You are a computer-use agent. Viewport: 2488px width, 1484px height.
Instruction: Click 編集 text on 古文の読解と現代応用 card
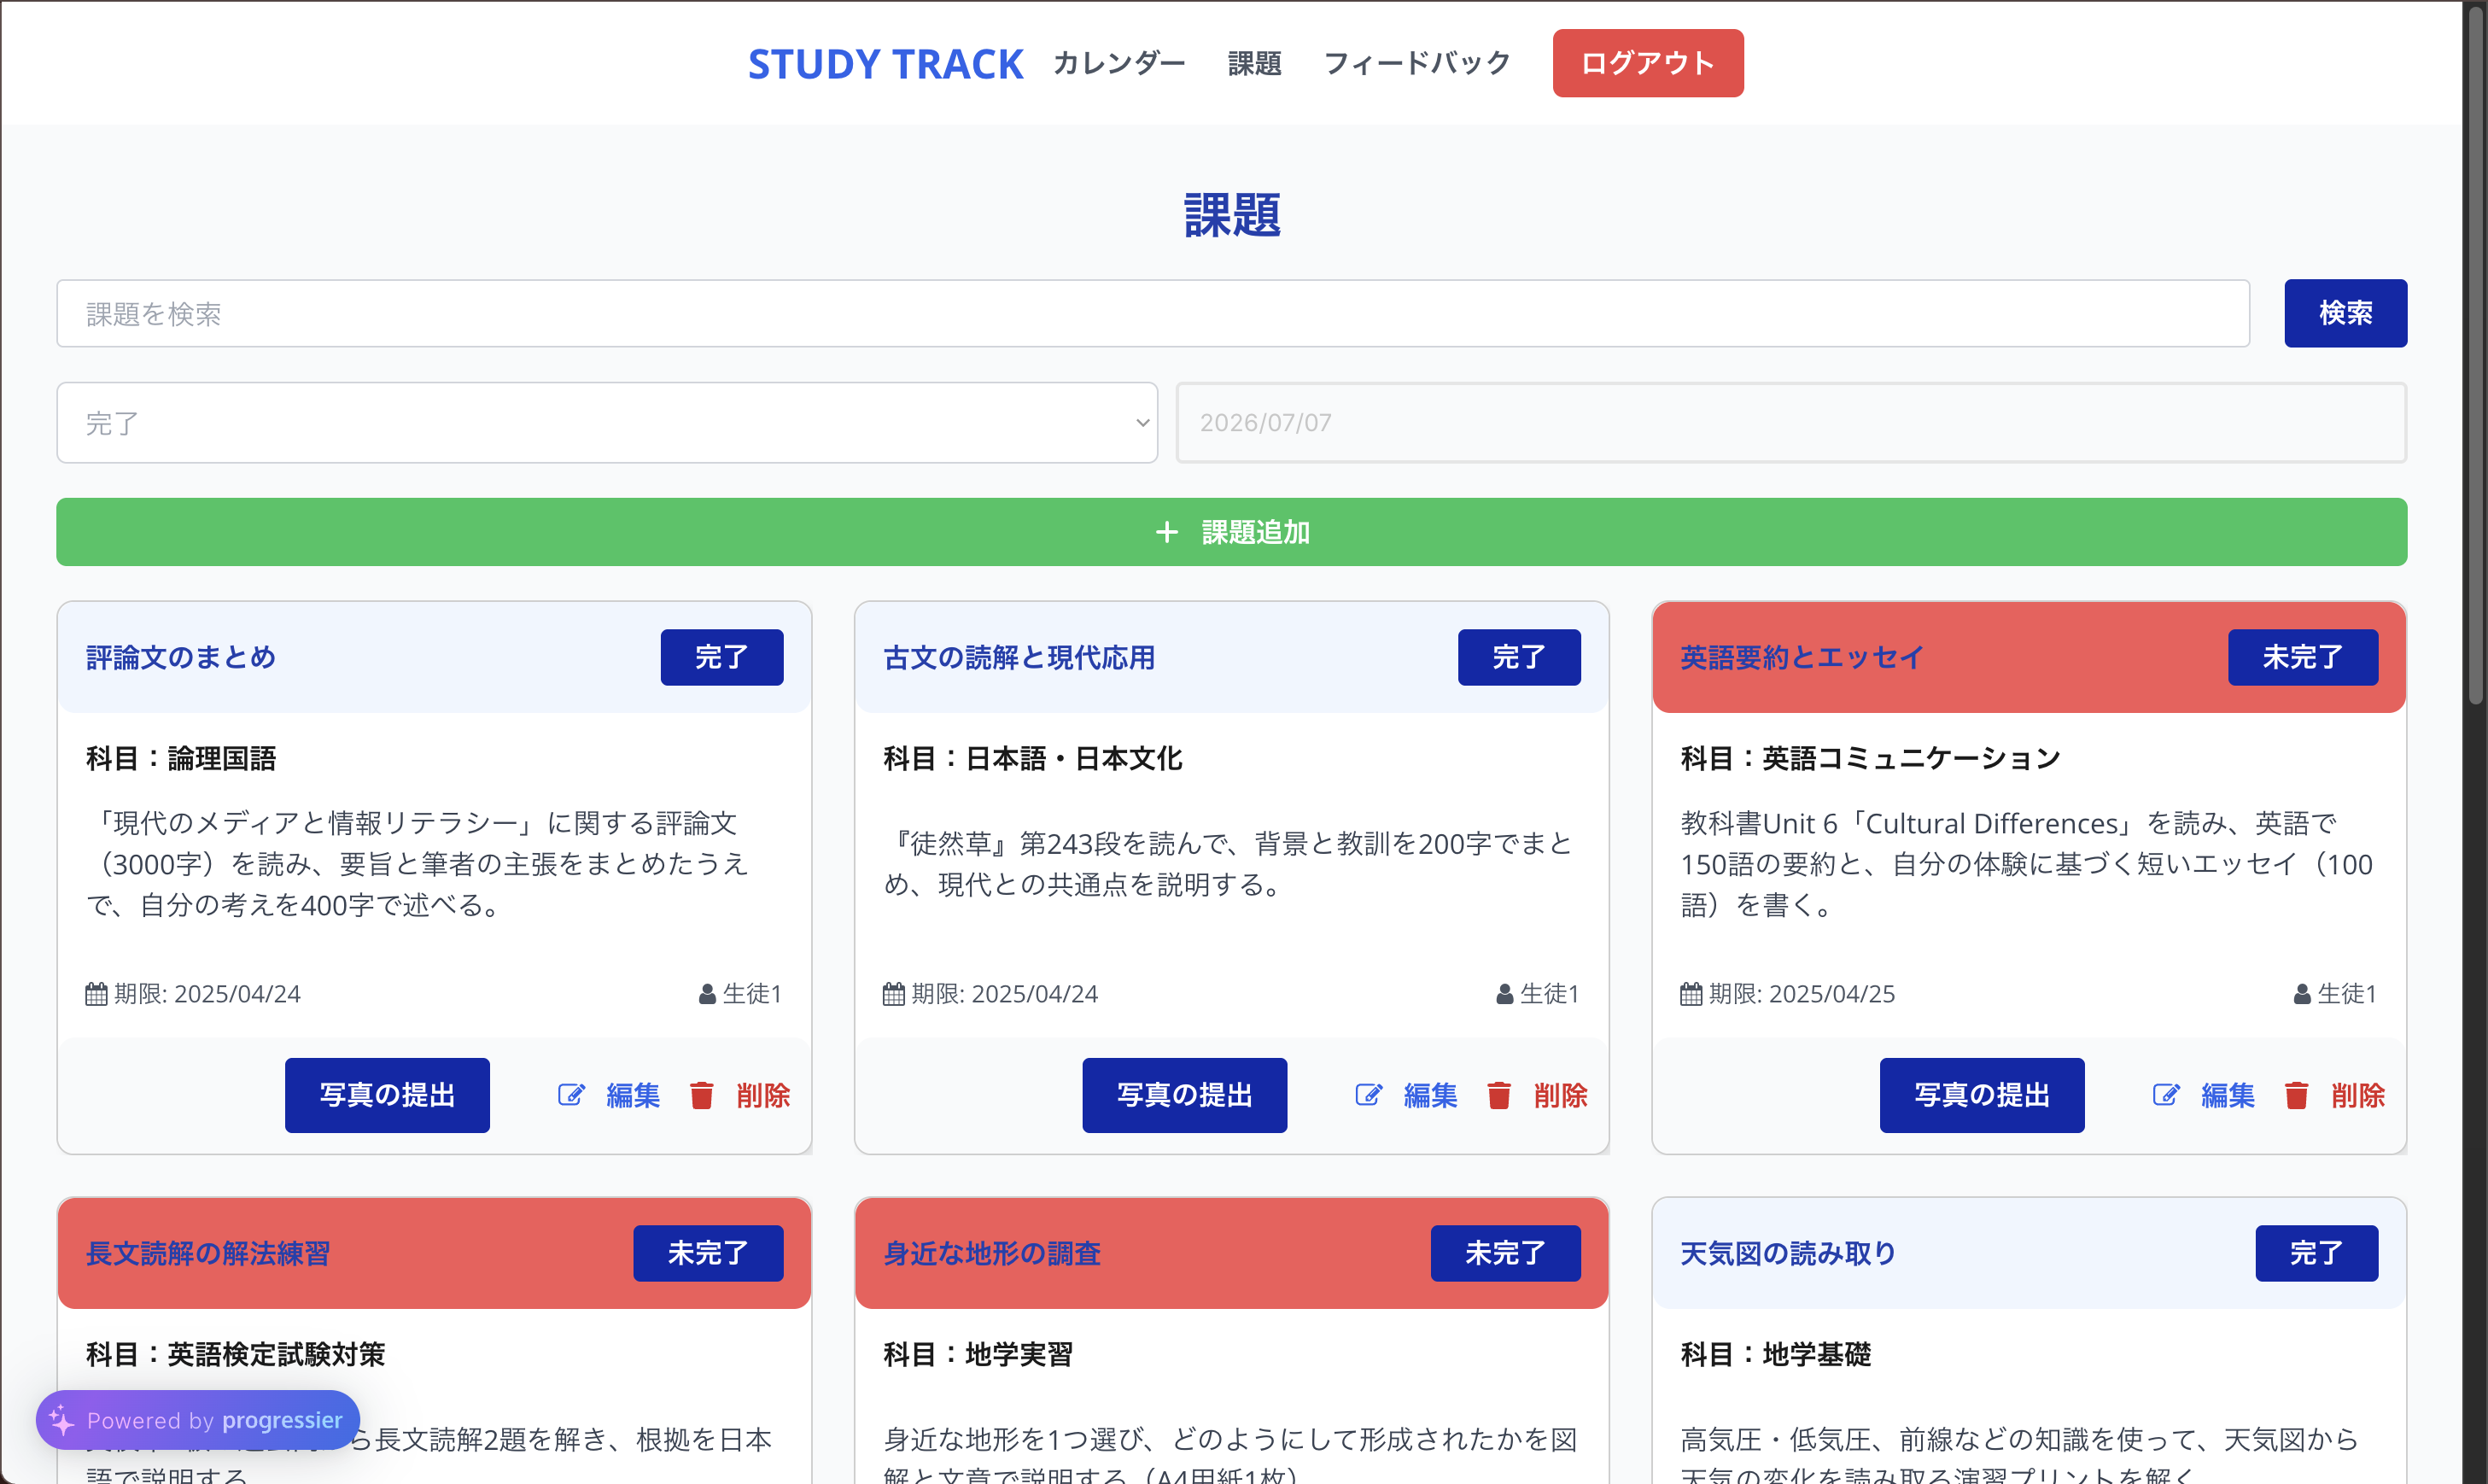(1431, 1095)
